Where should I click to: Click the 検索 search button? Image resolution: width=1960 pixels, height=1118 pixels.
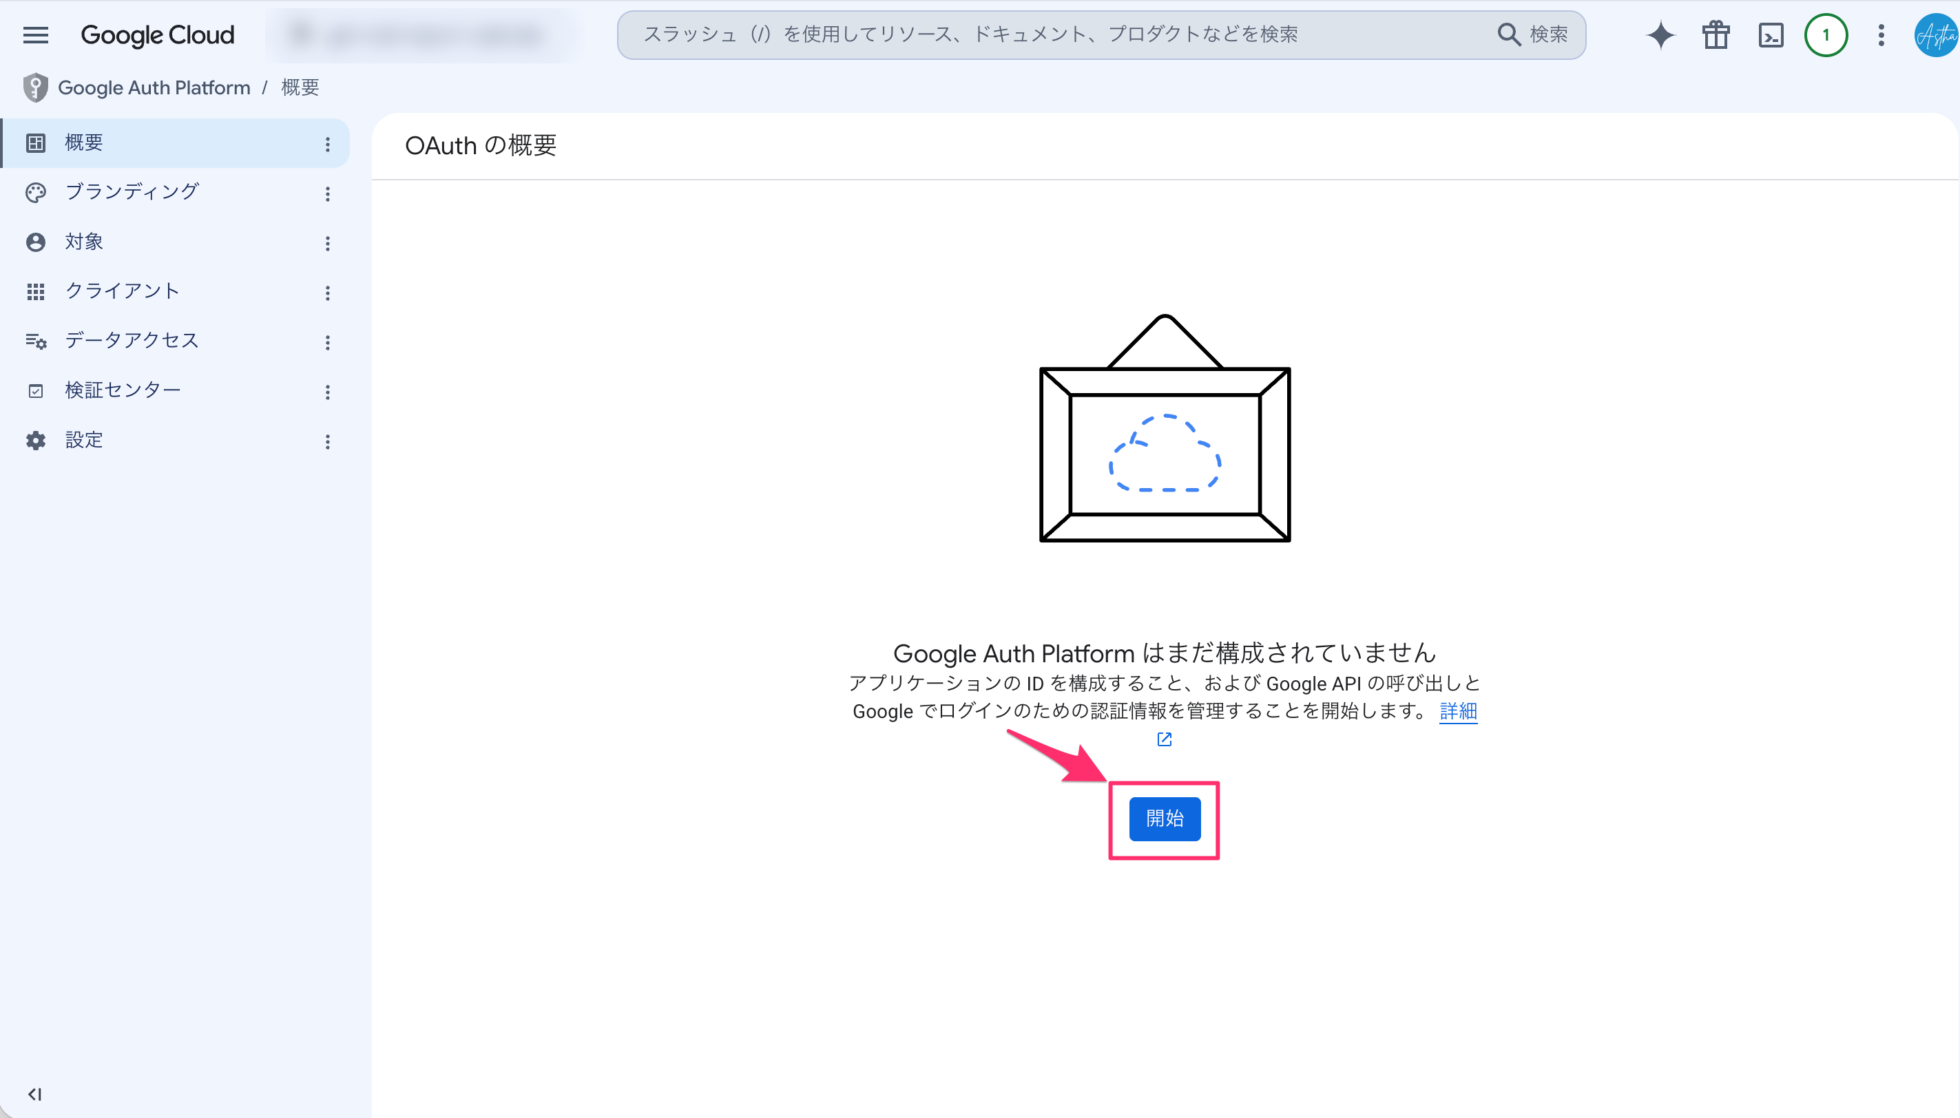click(x=1532, y=35)
